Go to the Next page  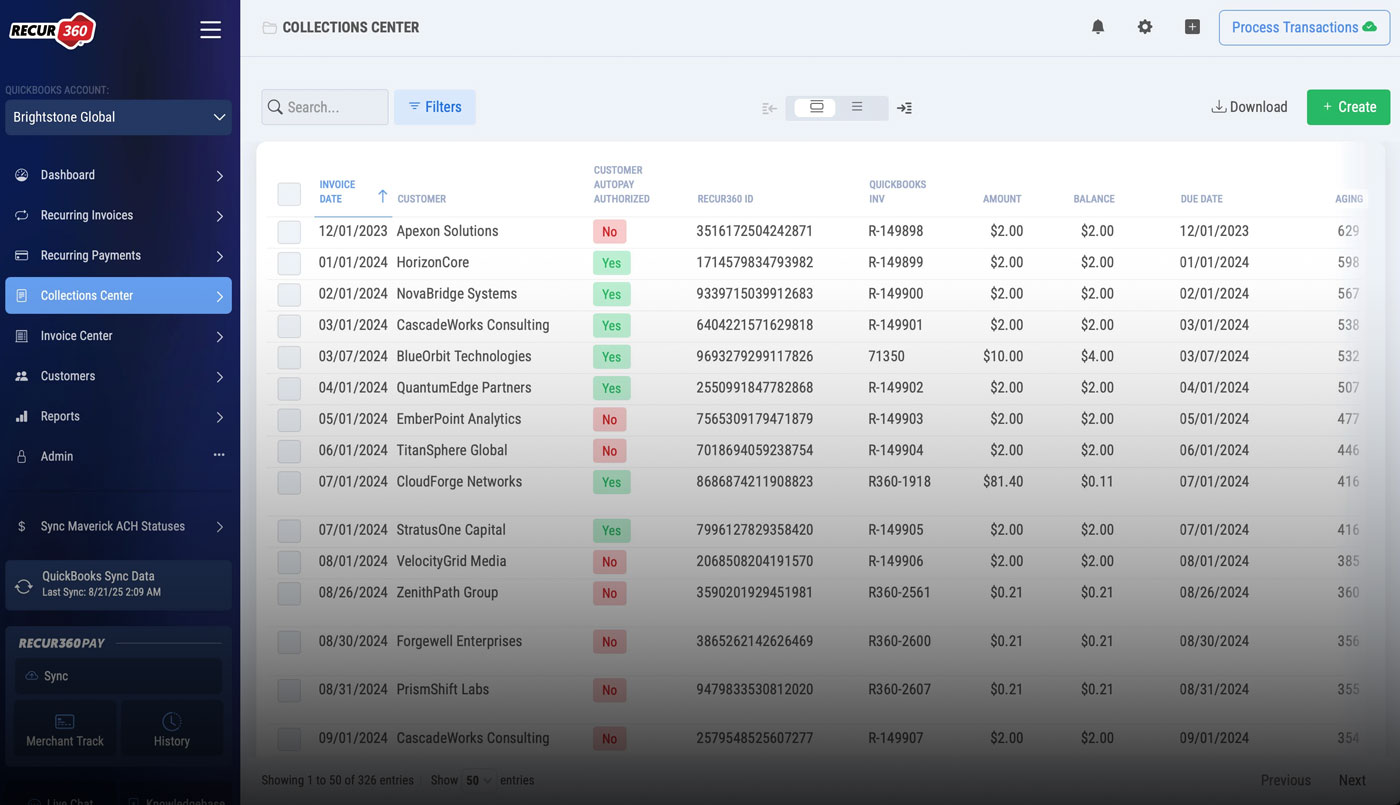1352,780
